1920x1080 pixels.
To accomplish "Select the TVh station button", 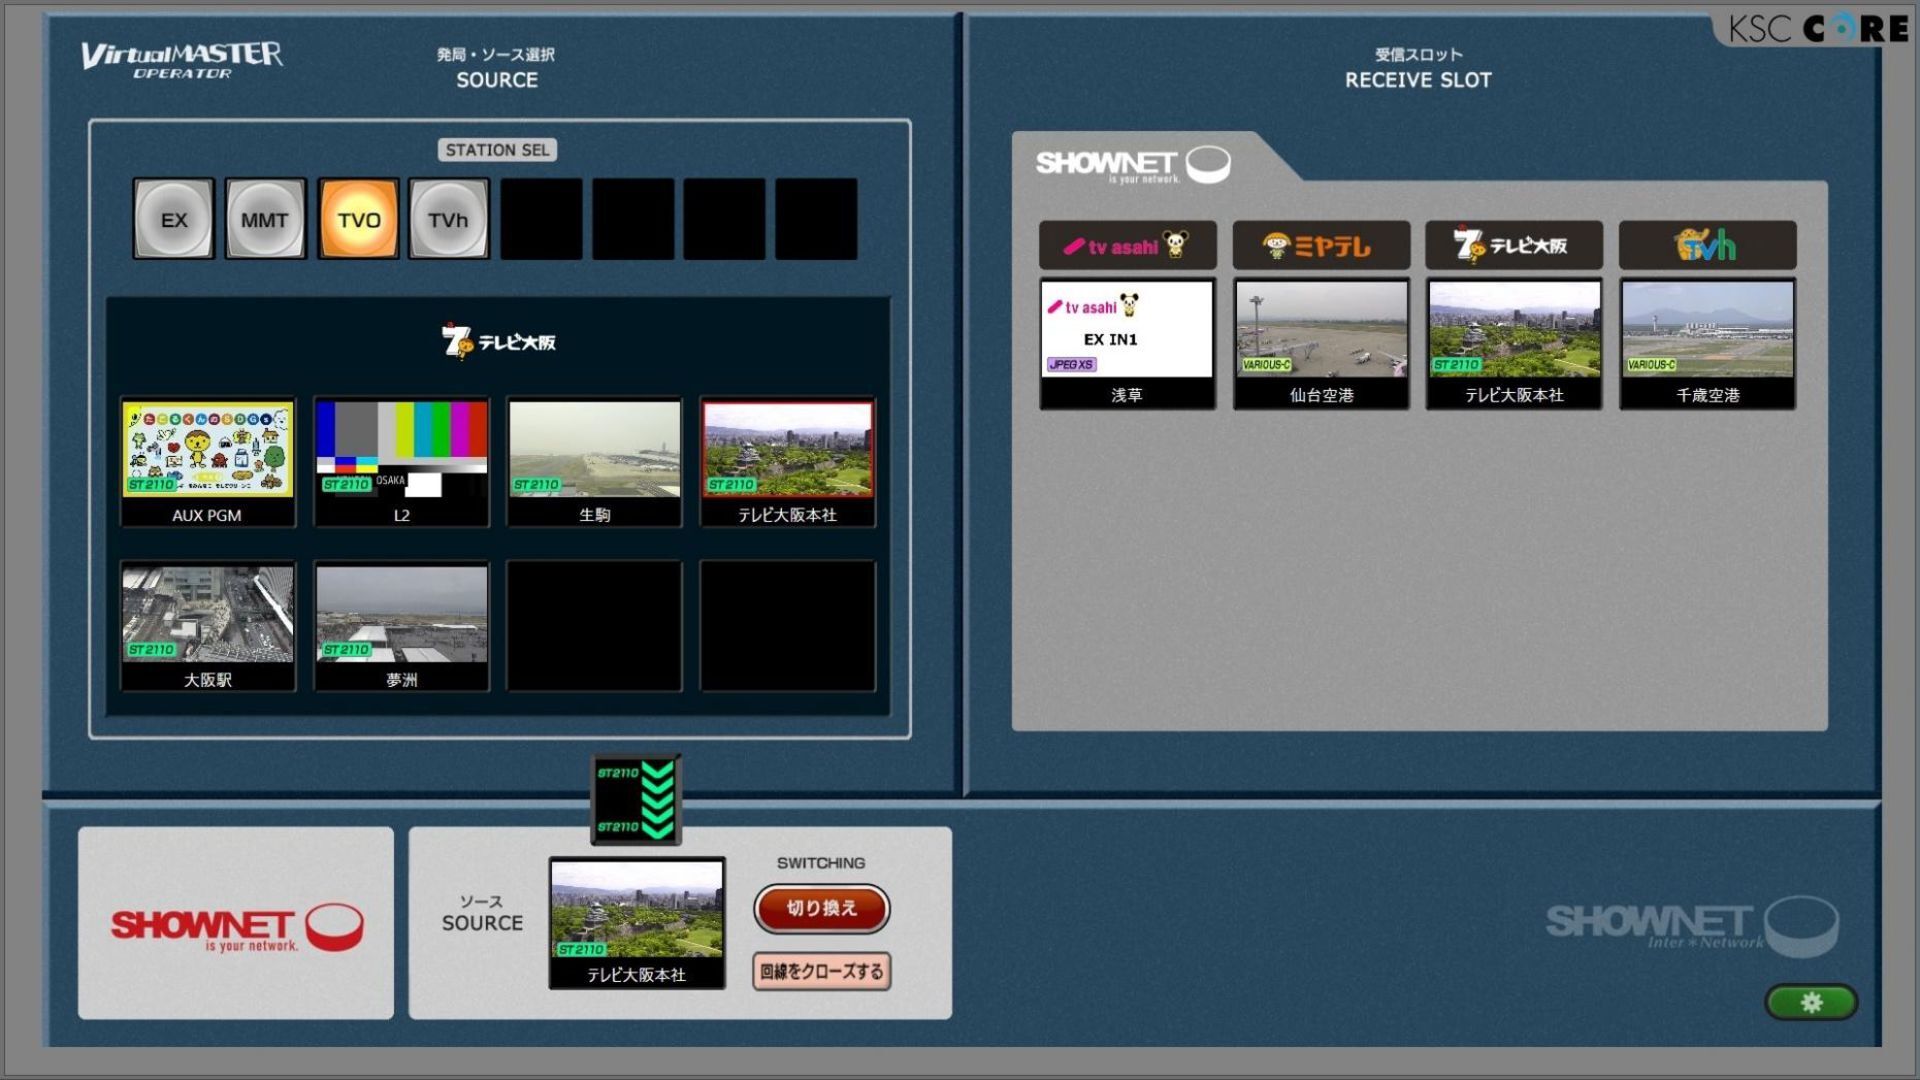I will [x=449, y=219].
